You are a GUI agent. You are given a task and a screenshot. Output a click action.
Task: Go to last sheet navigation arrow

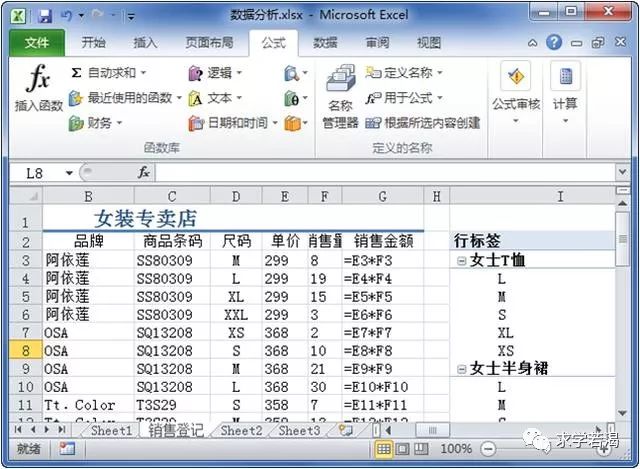(61, 429)
